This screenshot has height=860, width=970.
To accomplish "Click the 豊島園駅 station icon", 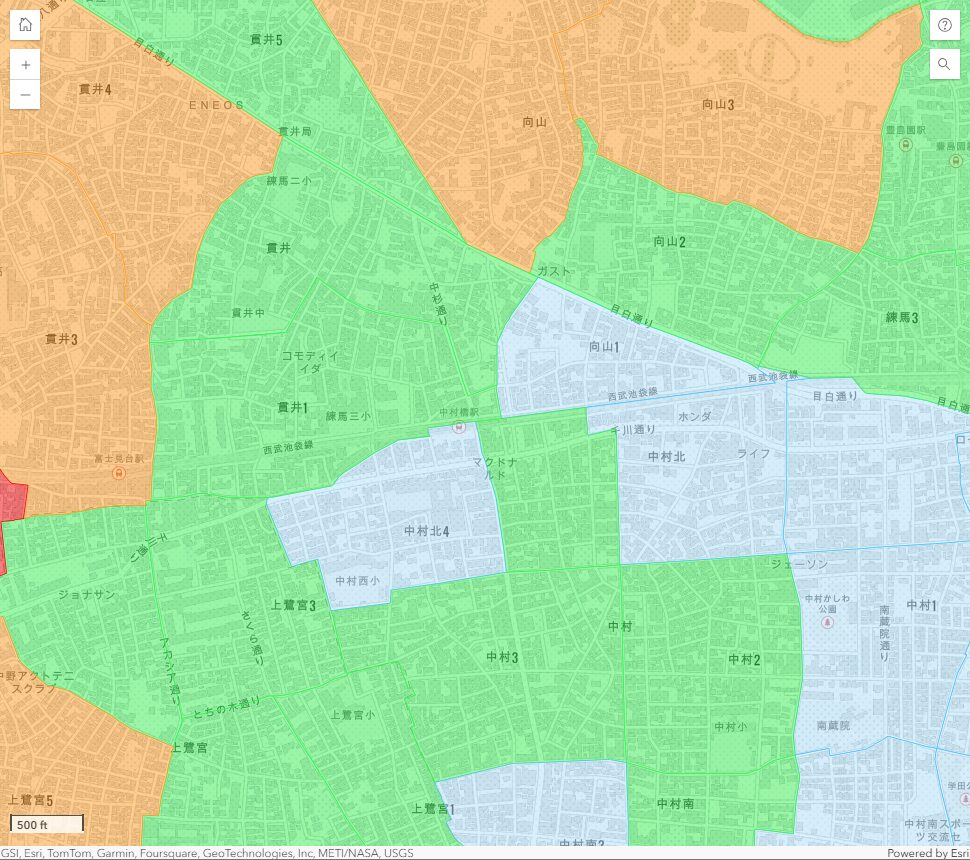I will [905, 144].
